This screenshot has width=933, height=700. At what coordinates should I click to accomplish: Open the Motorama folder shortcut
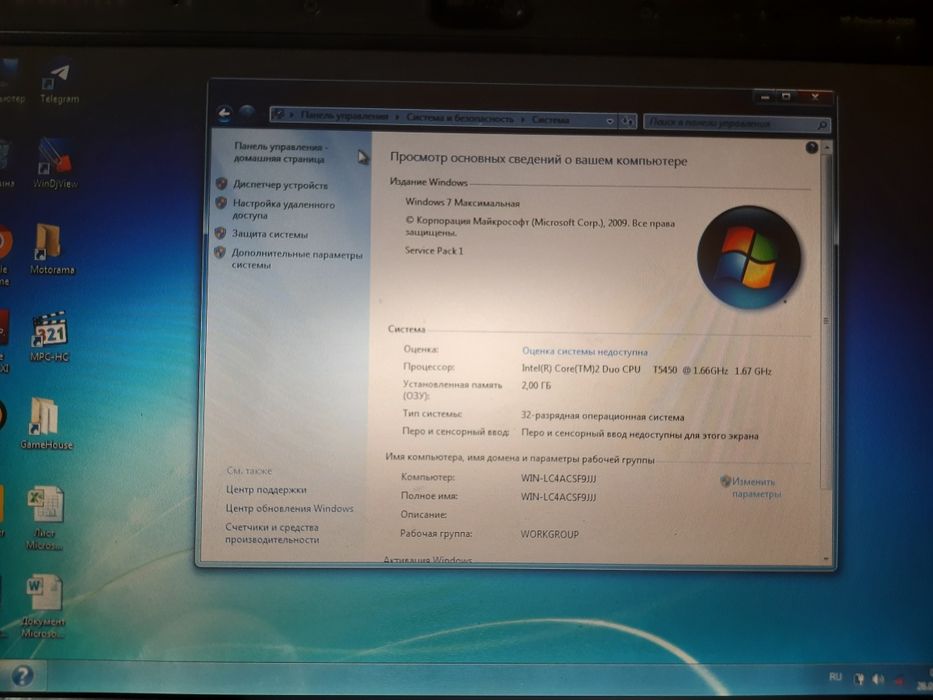52,248
